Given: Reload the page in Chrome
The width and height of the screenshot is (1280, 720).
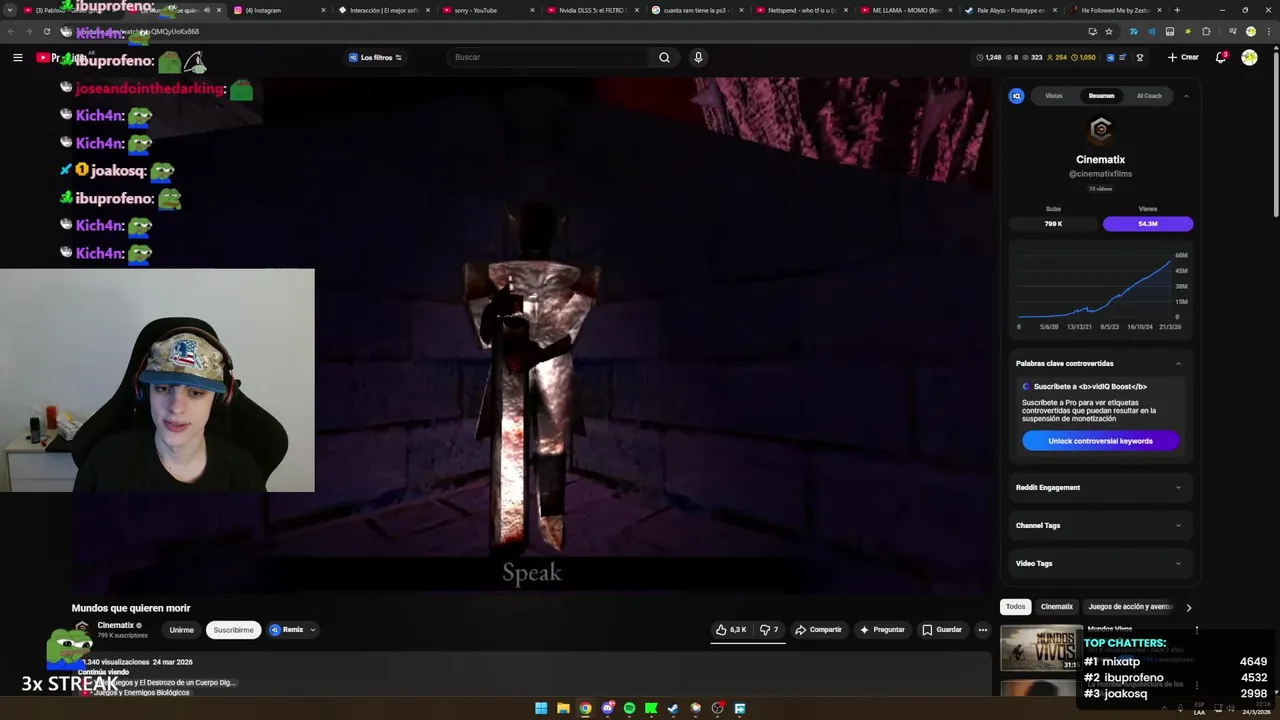Looking at the screenshot, I should pos(46,31).
